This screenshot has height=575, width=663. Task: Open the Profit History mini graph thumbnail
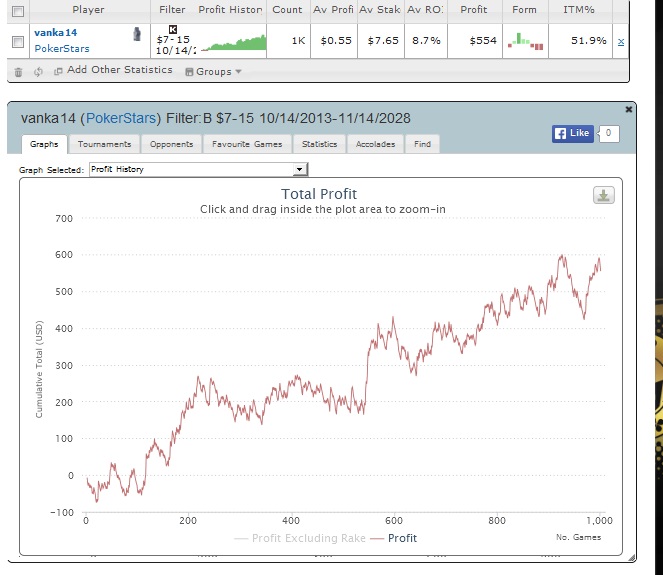[x=233, y=42]
